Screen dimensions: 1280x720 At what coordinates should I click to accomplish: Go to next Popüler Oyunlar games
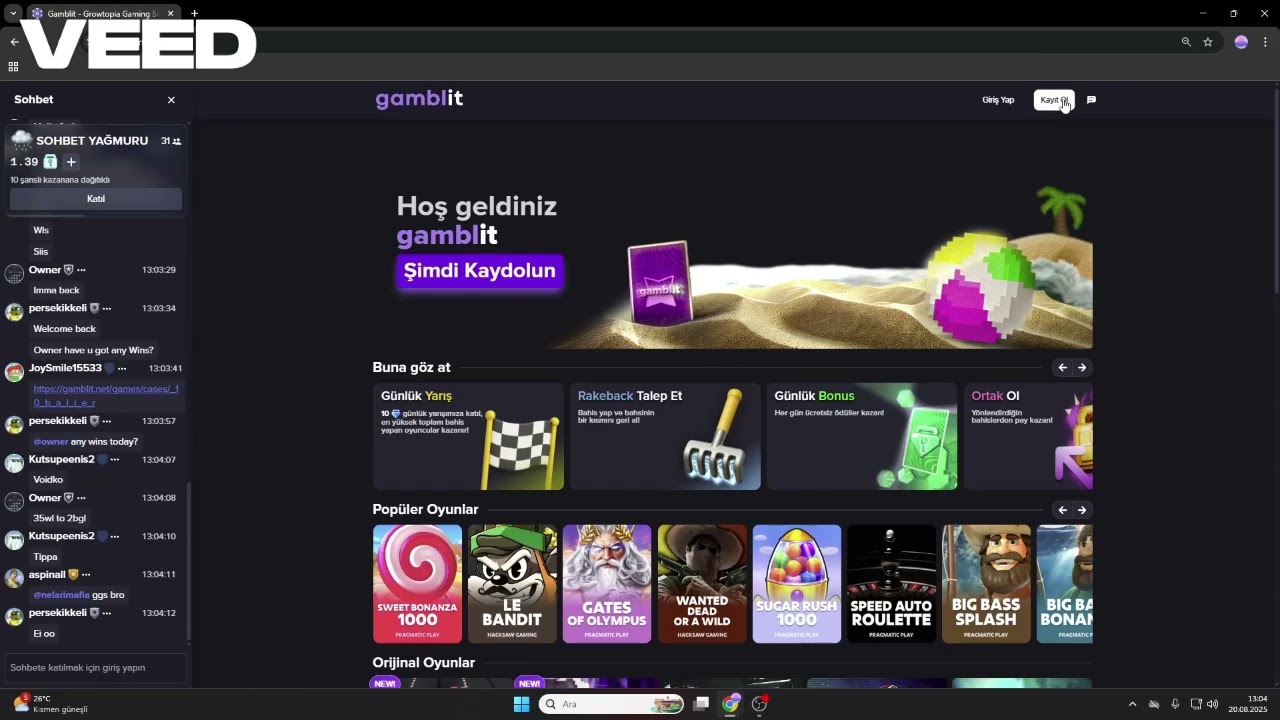pos(1082,510)
